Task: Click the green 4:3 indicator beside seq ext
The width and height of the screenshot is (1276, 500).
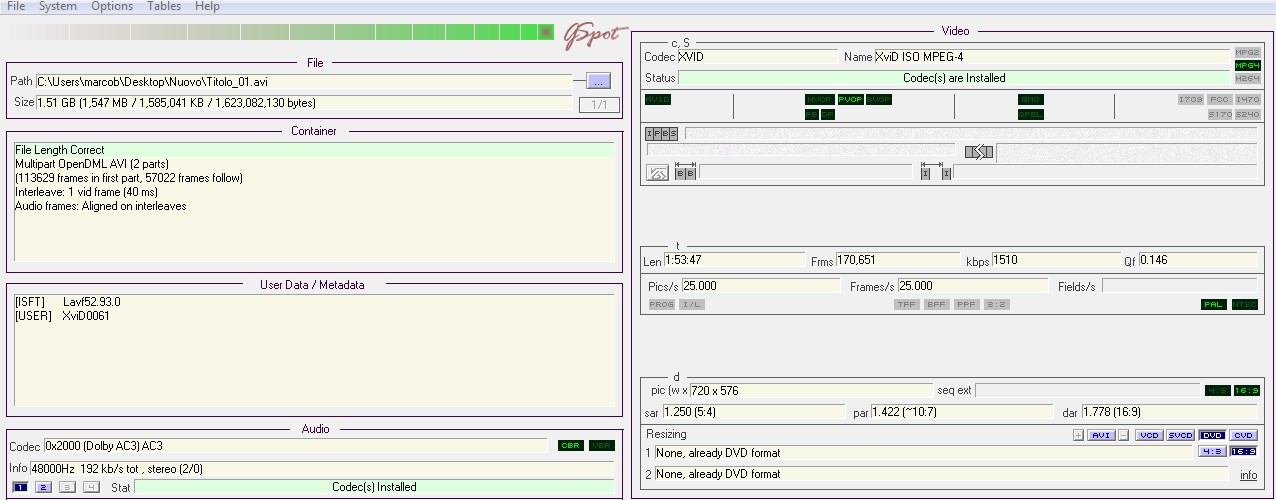Action: tap(1217, 390)
